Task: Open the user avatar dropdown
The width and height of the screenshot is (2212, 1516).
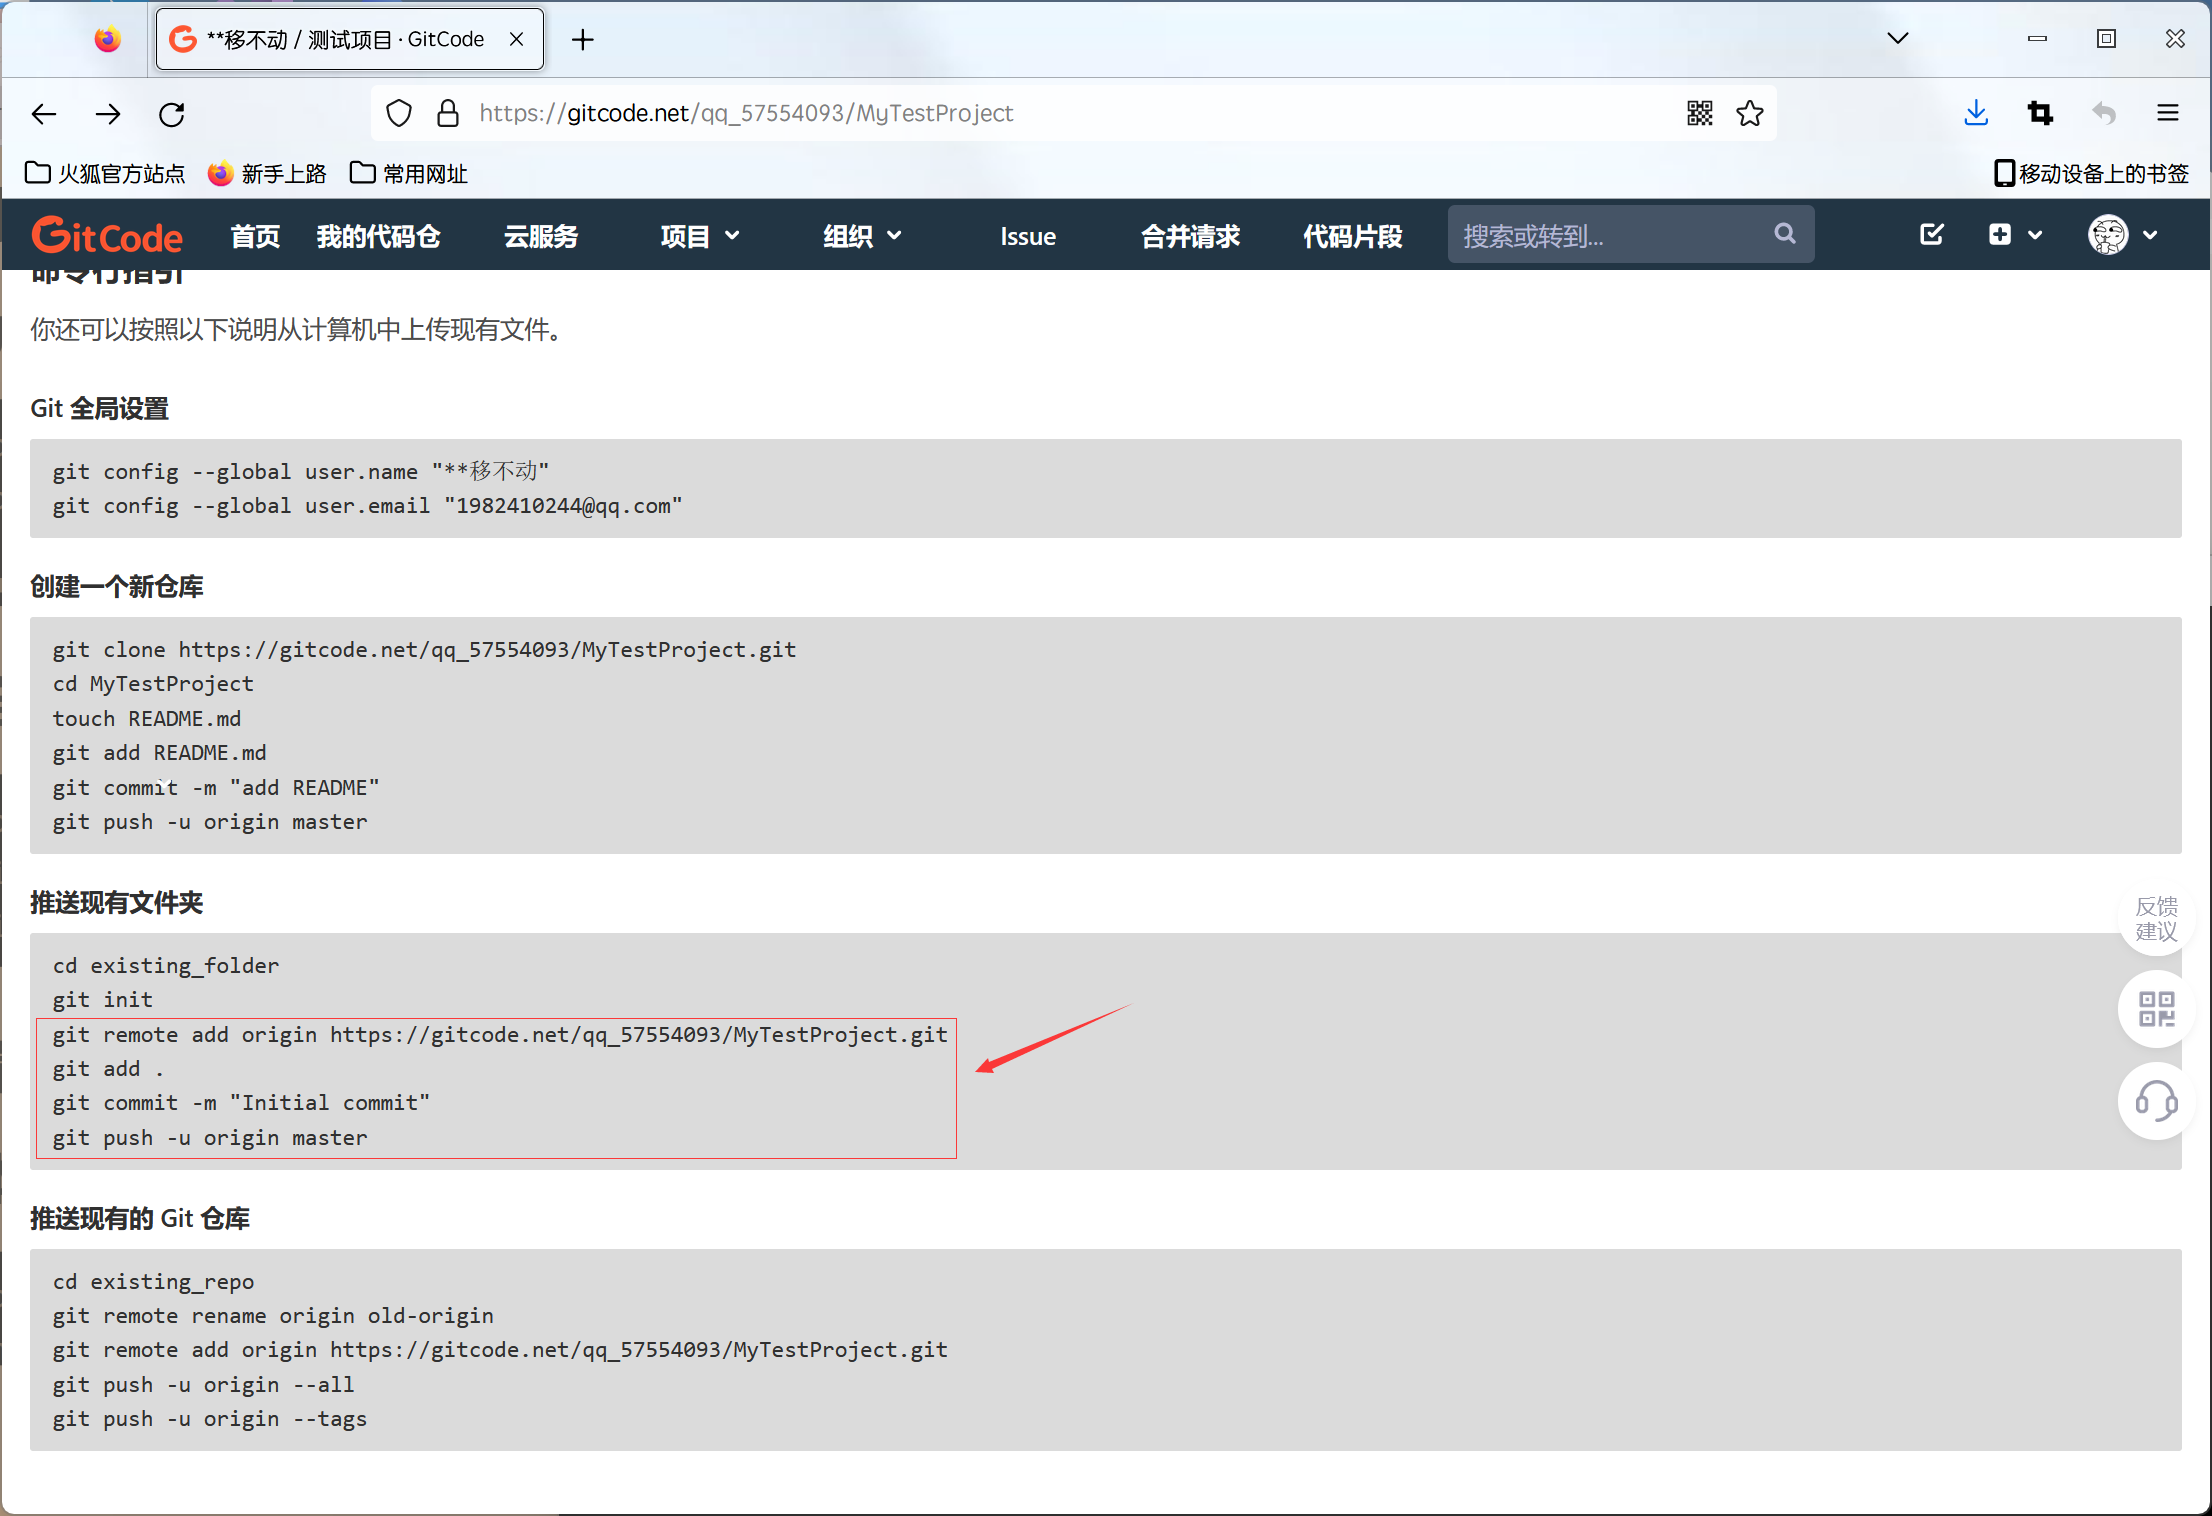Action: point(2122,236)
